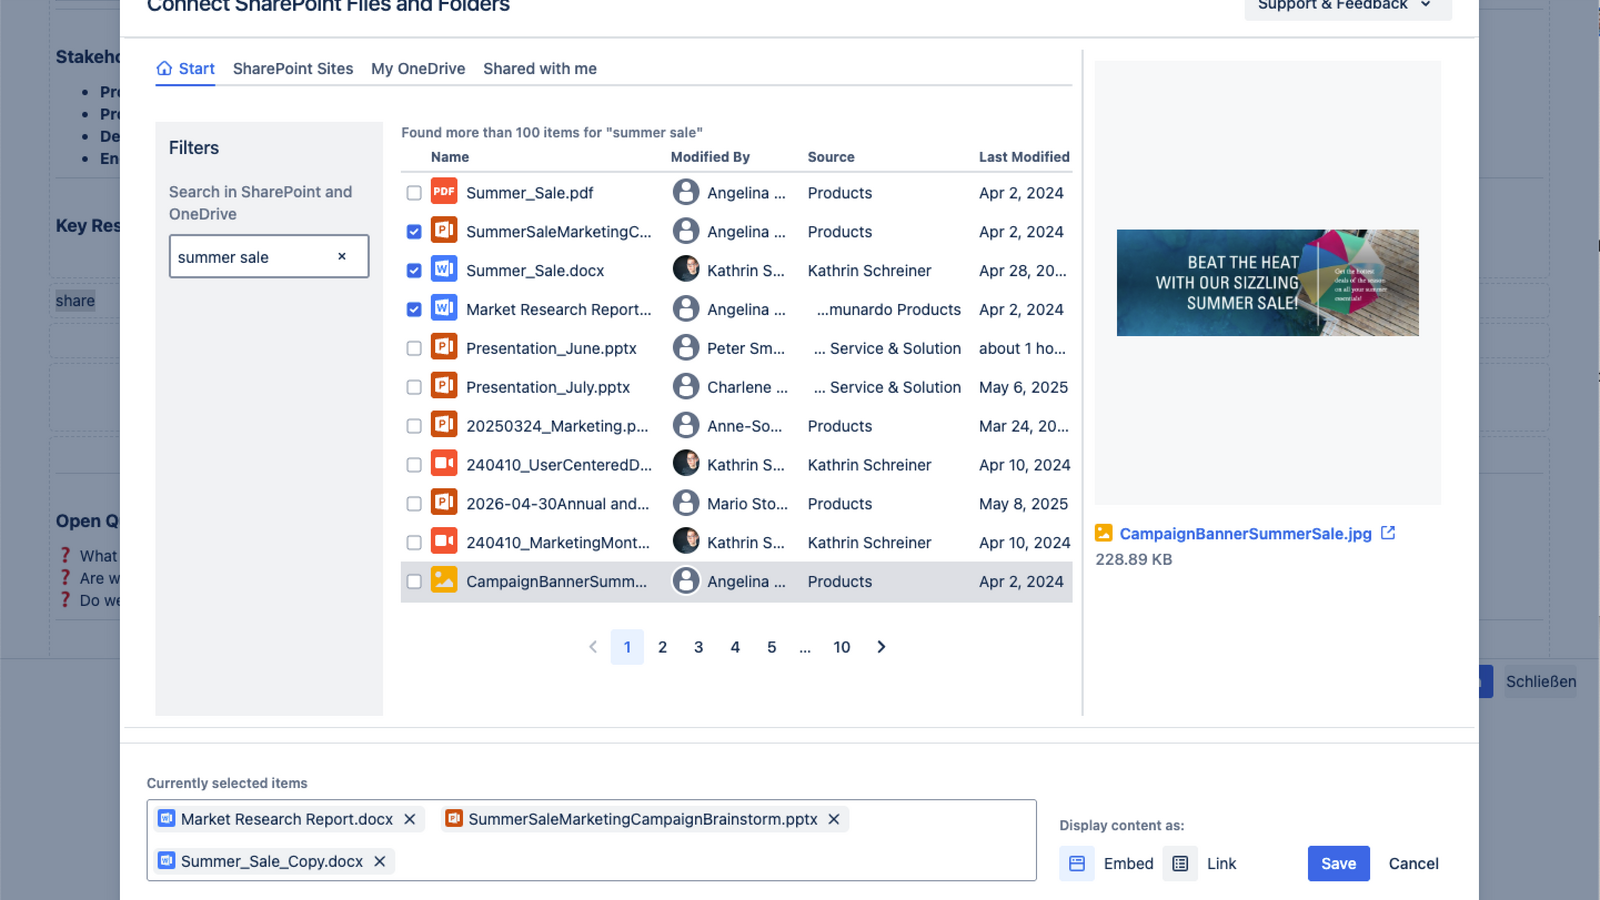
Task: Open the My OneDrive tab
Action: point(418,69)
